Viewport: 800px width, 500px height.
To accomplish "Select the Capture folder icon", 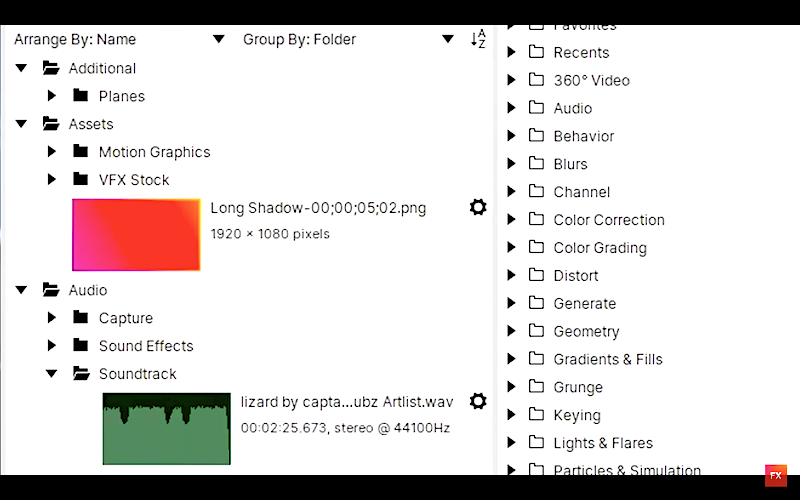I will (81, 317).
